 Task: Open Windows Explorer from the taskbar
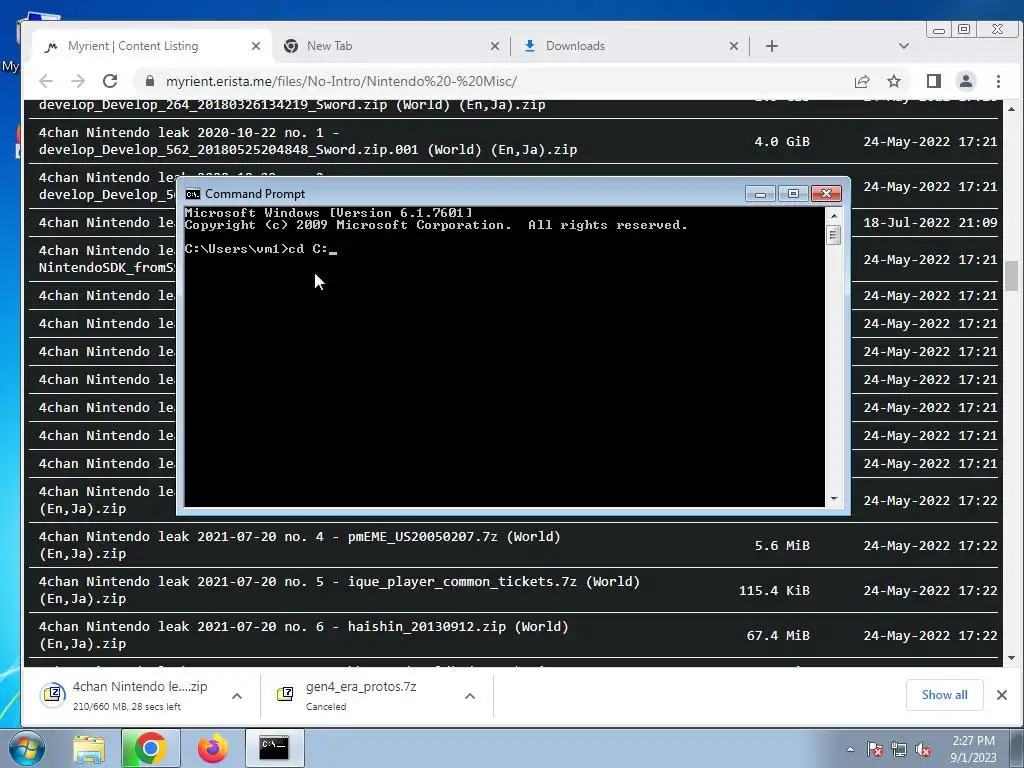pyautogui.click(x=89, y=749)
